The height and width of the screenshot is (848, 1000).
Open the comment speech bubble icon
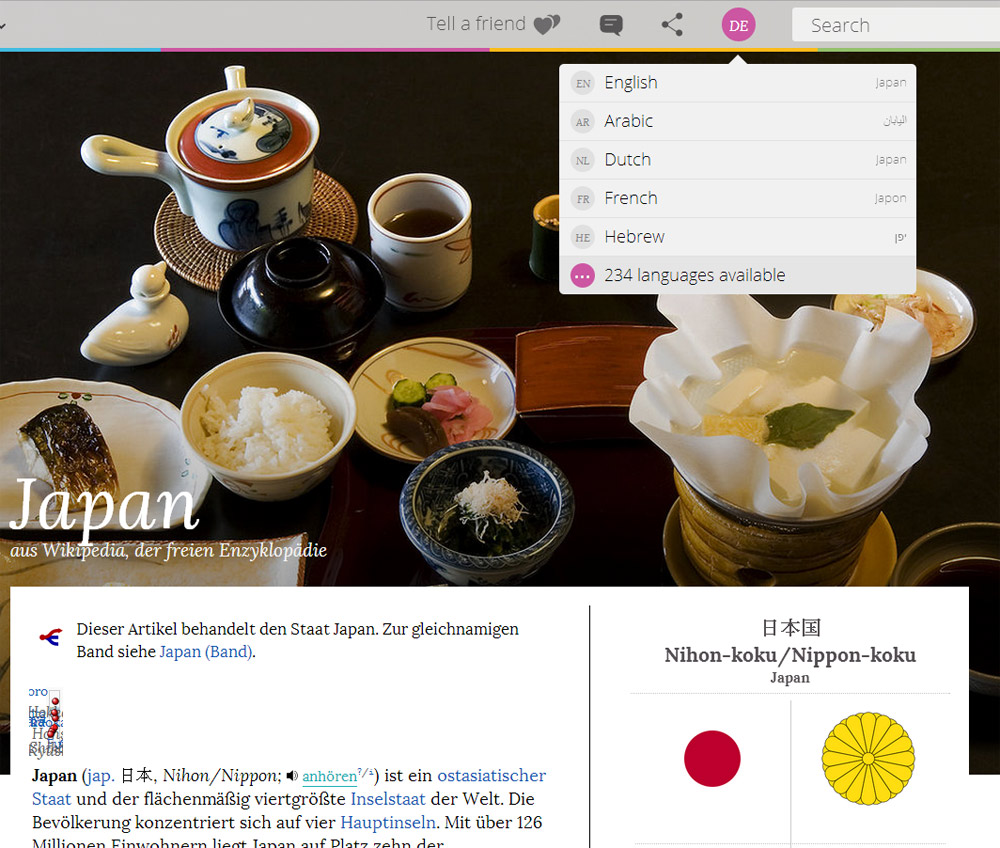point(611,25)
